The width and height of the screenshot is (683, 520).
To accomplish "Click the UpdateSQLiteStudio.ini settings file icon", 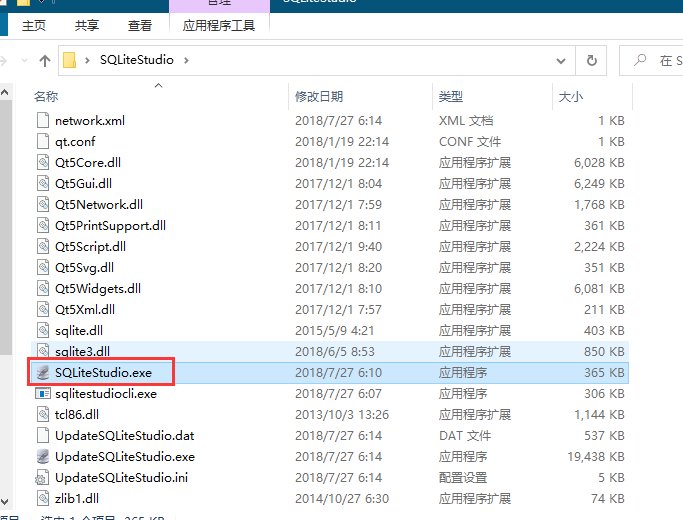I will click(x=42, y=477).
